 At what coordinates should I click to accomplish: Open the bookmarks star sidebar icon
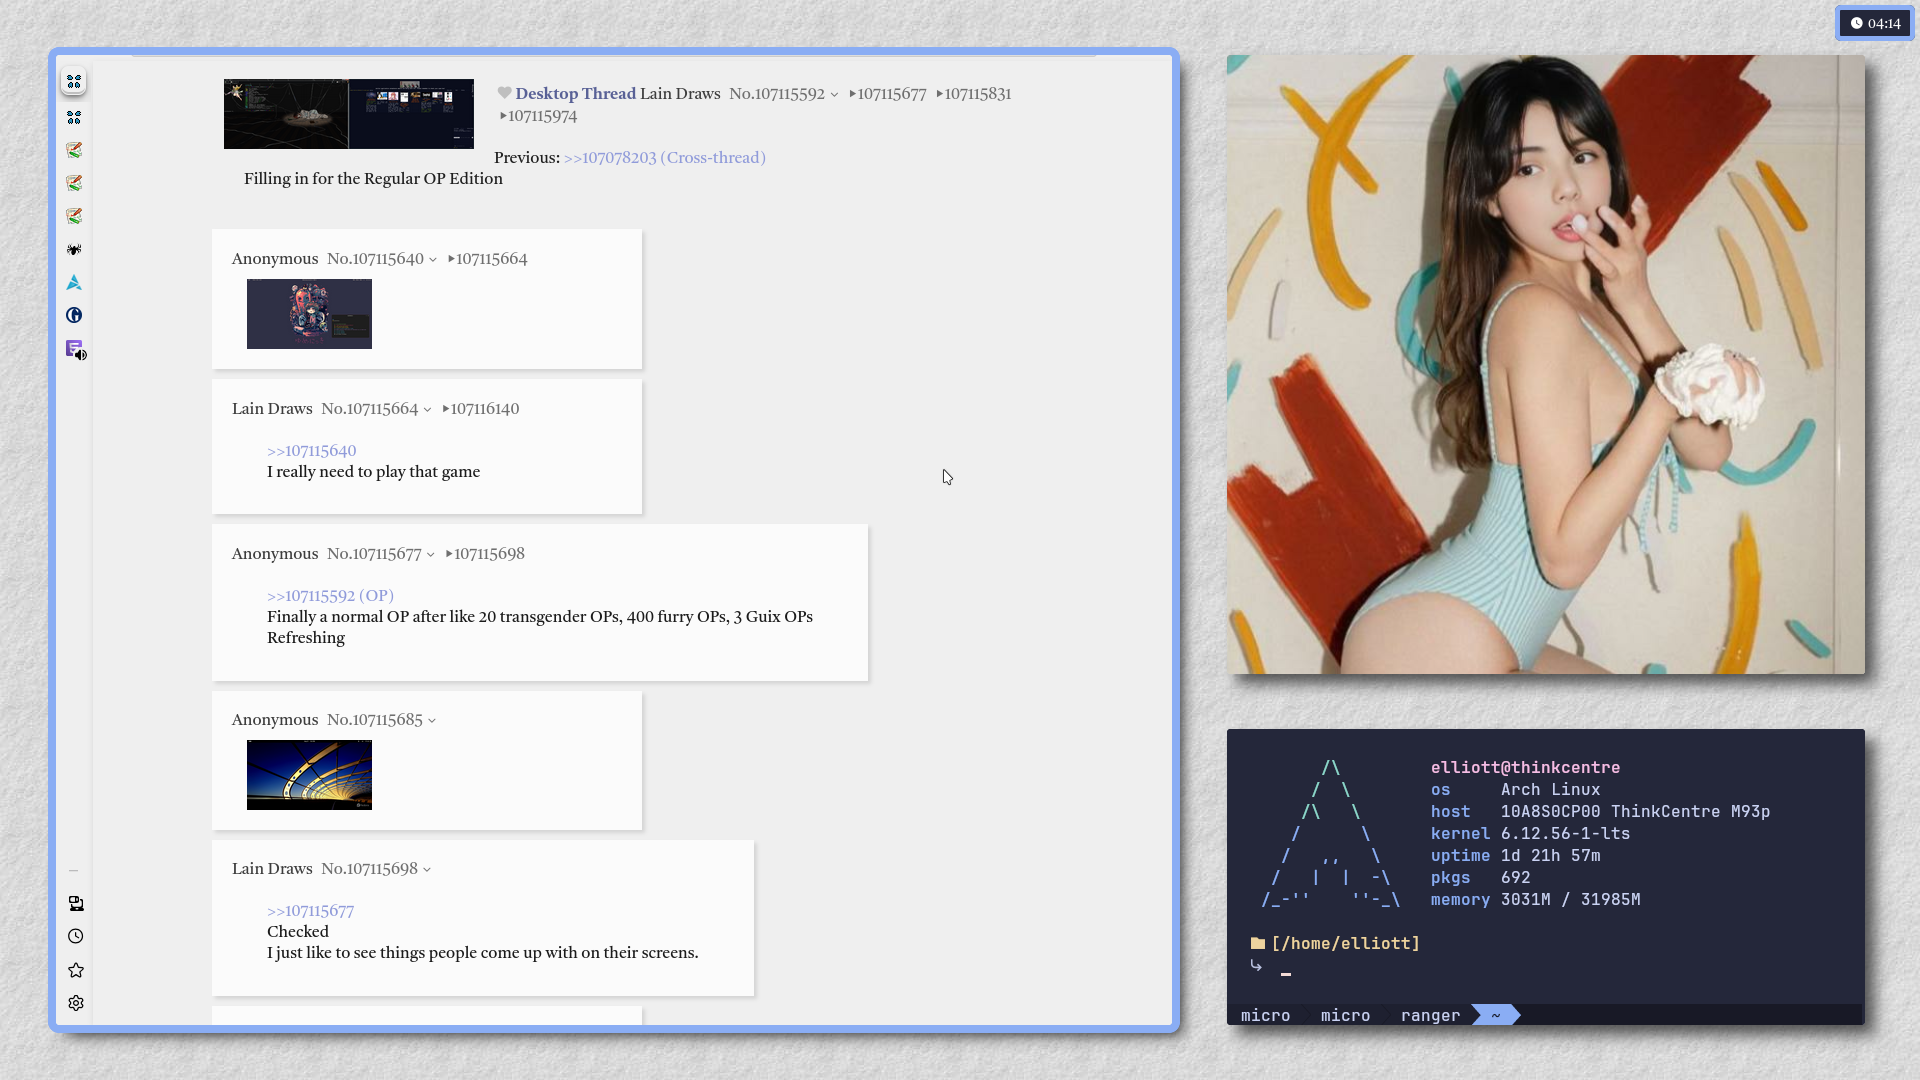tap(76, 970)
